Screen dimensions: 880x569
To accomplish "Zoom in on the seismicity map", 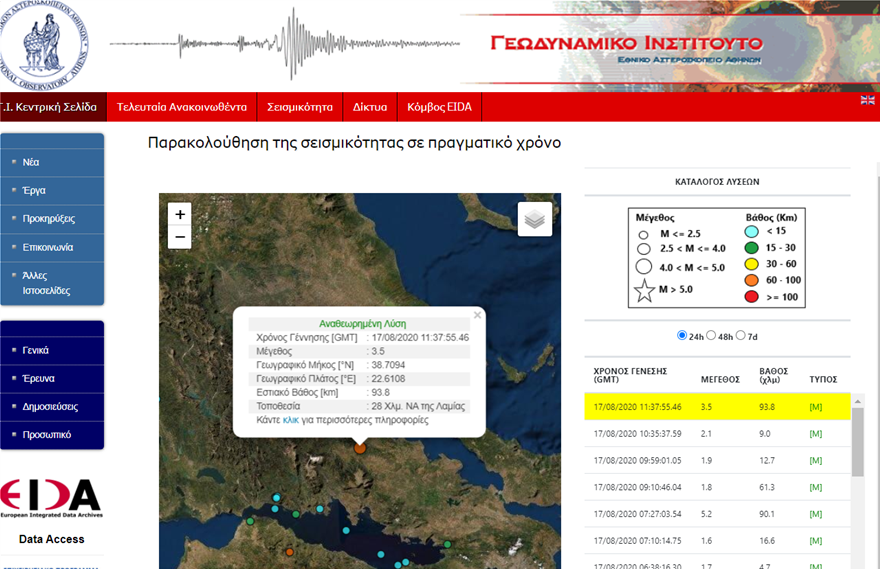I will pos(180,214).
